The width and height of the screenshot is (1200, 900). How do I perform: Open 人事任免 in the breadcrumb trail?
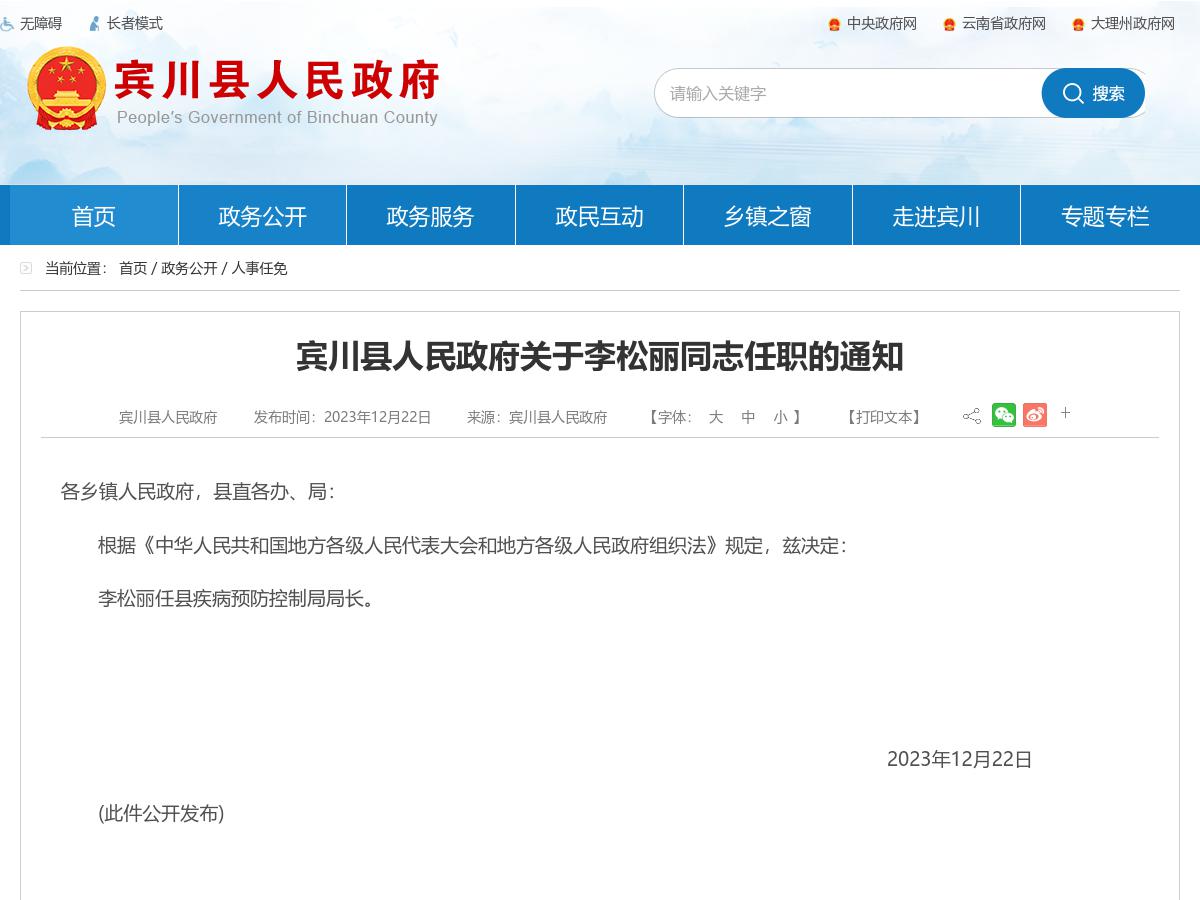tap(260, 268)
